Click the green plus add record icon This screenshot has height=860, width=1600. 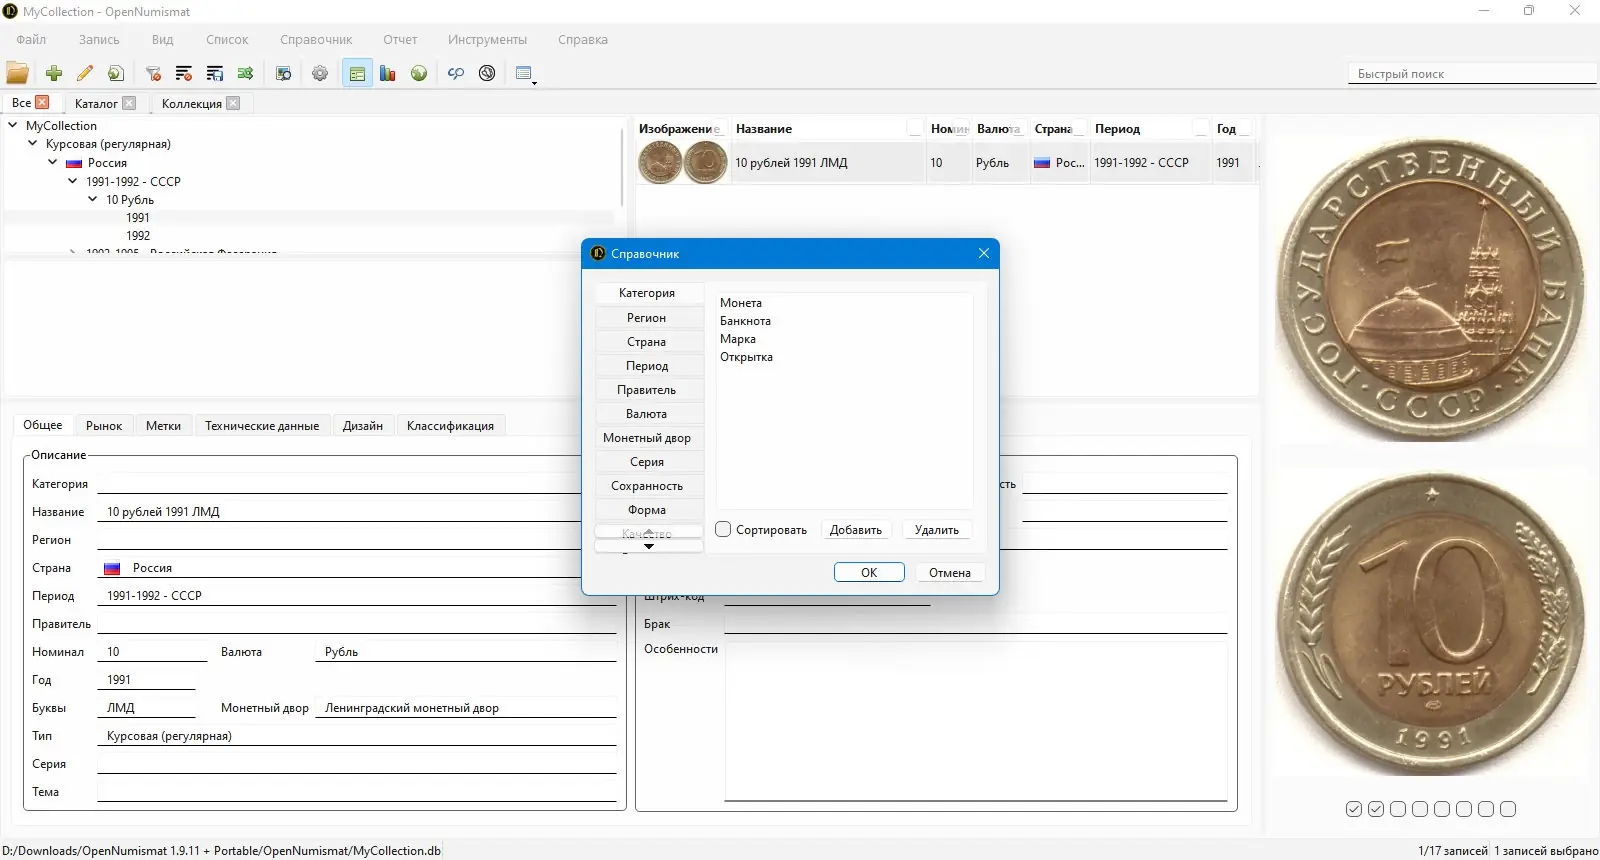pyautogui.click(x=54, y=73)
